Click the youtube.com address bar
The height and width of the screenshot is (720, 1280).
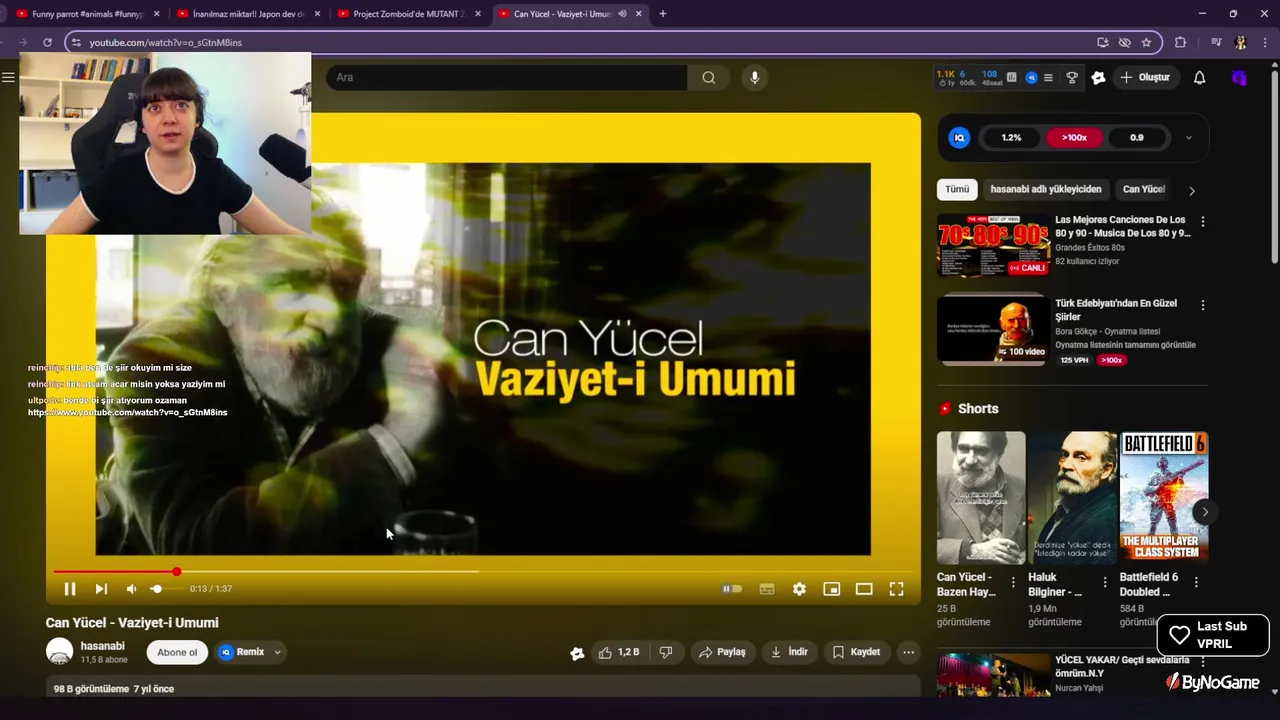click(580, 42)
